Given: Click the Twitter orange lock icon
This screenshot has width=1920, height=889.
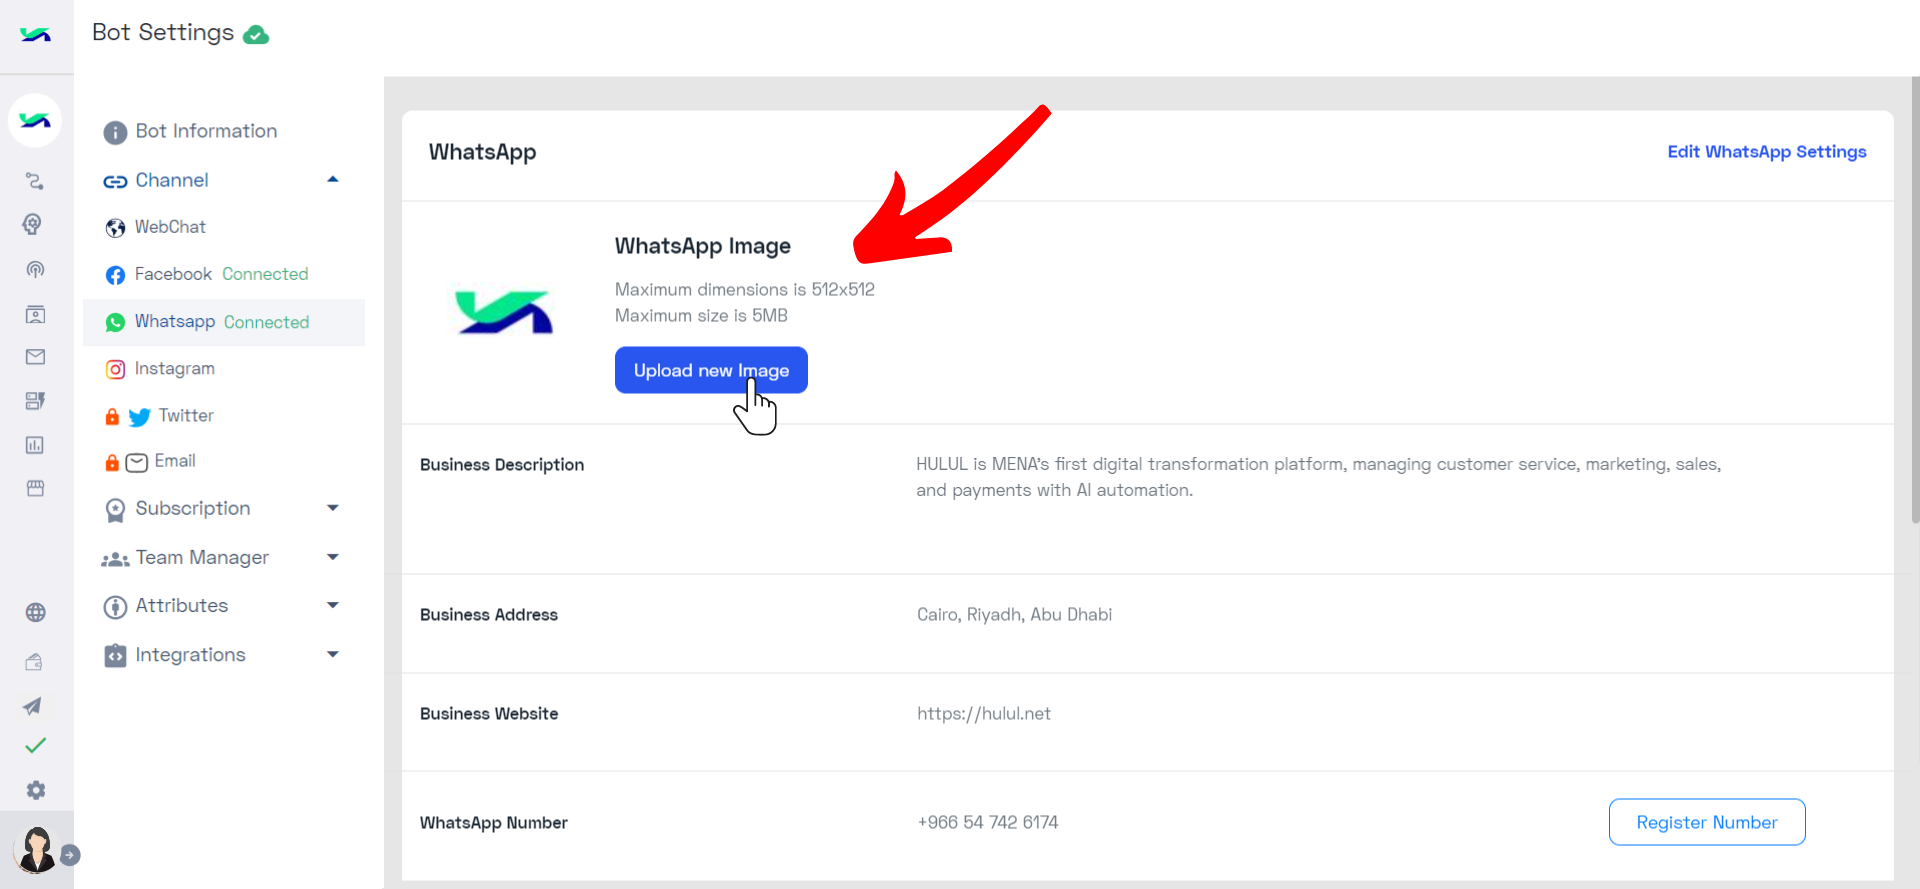Looking at the screenshot, I should pyautogui.click(x=112, y=417).
